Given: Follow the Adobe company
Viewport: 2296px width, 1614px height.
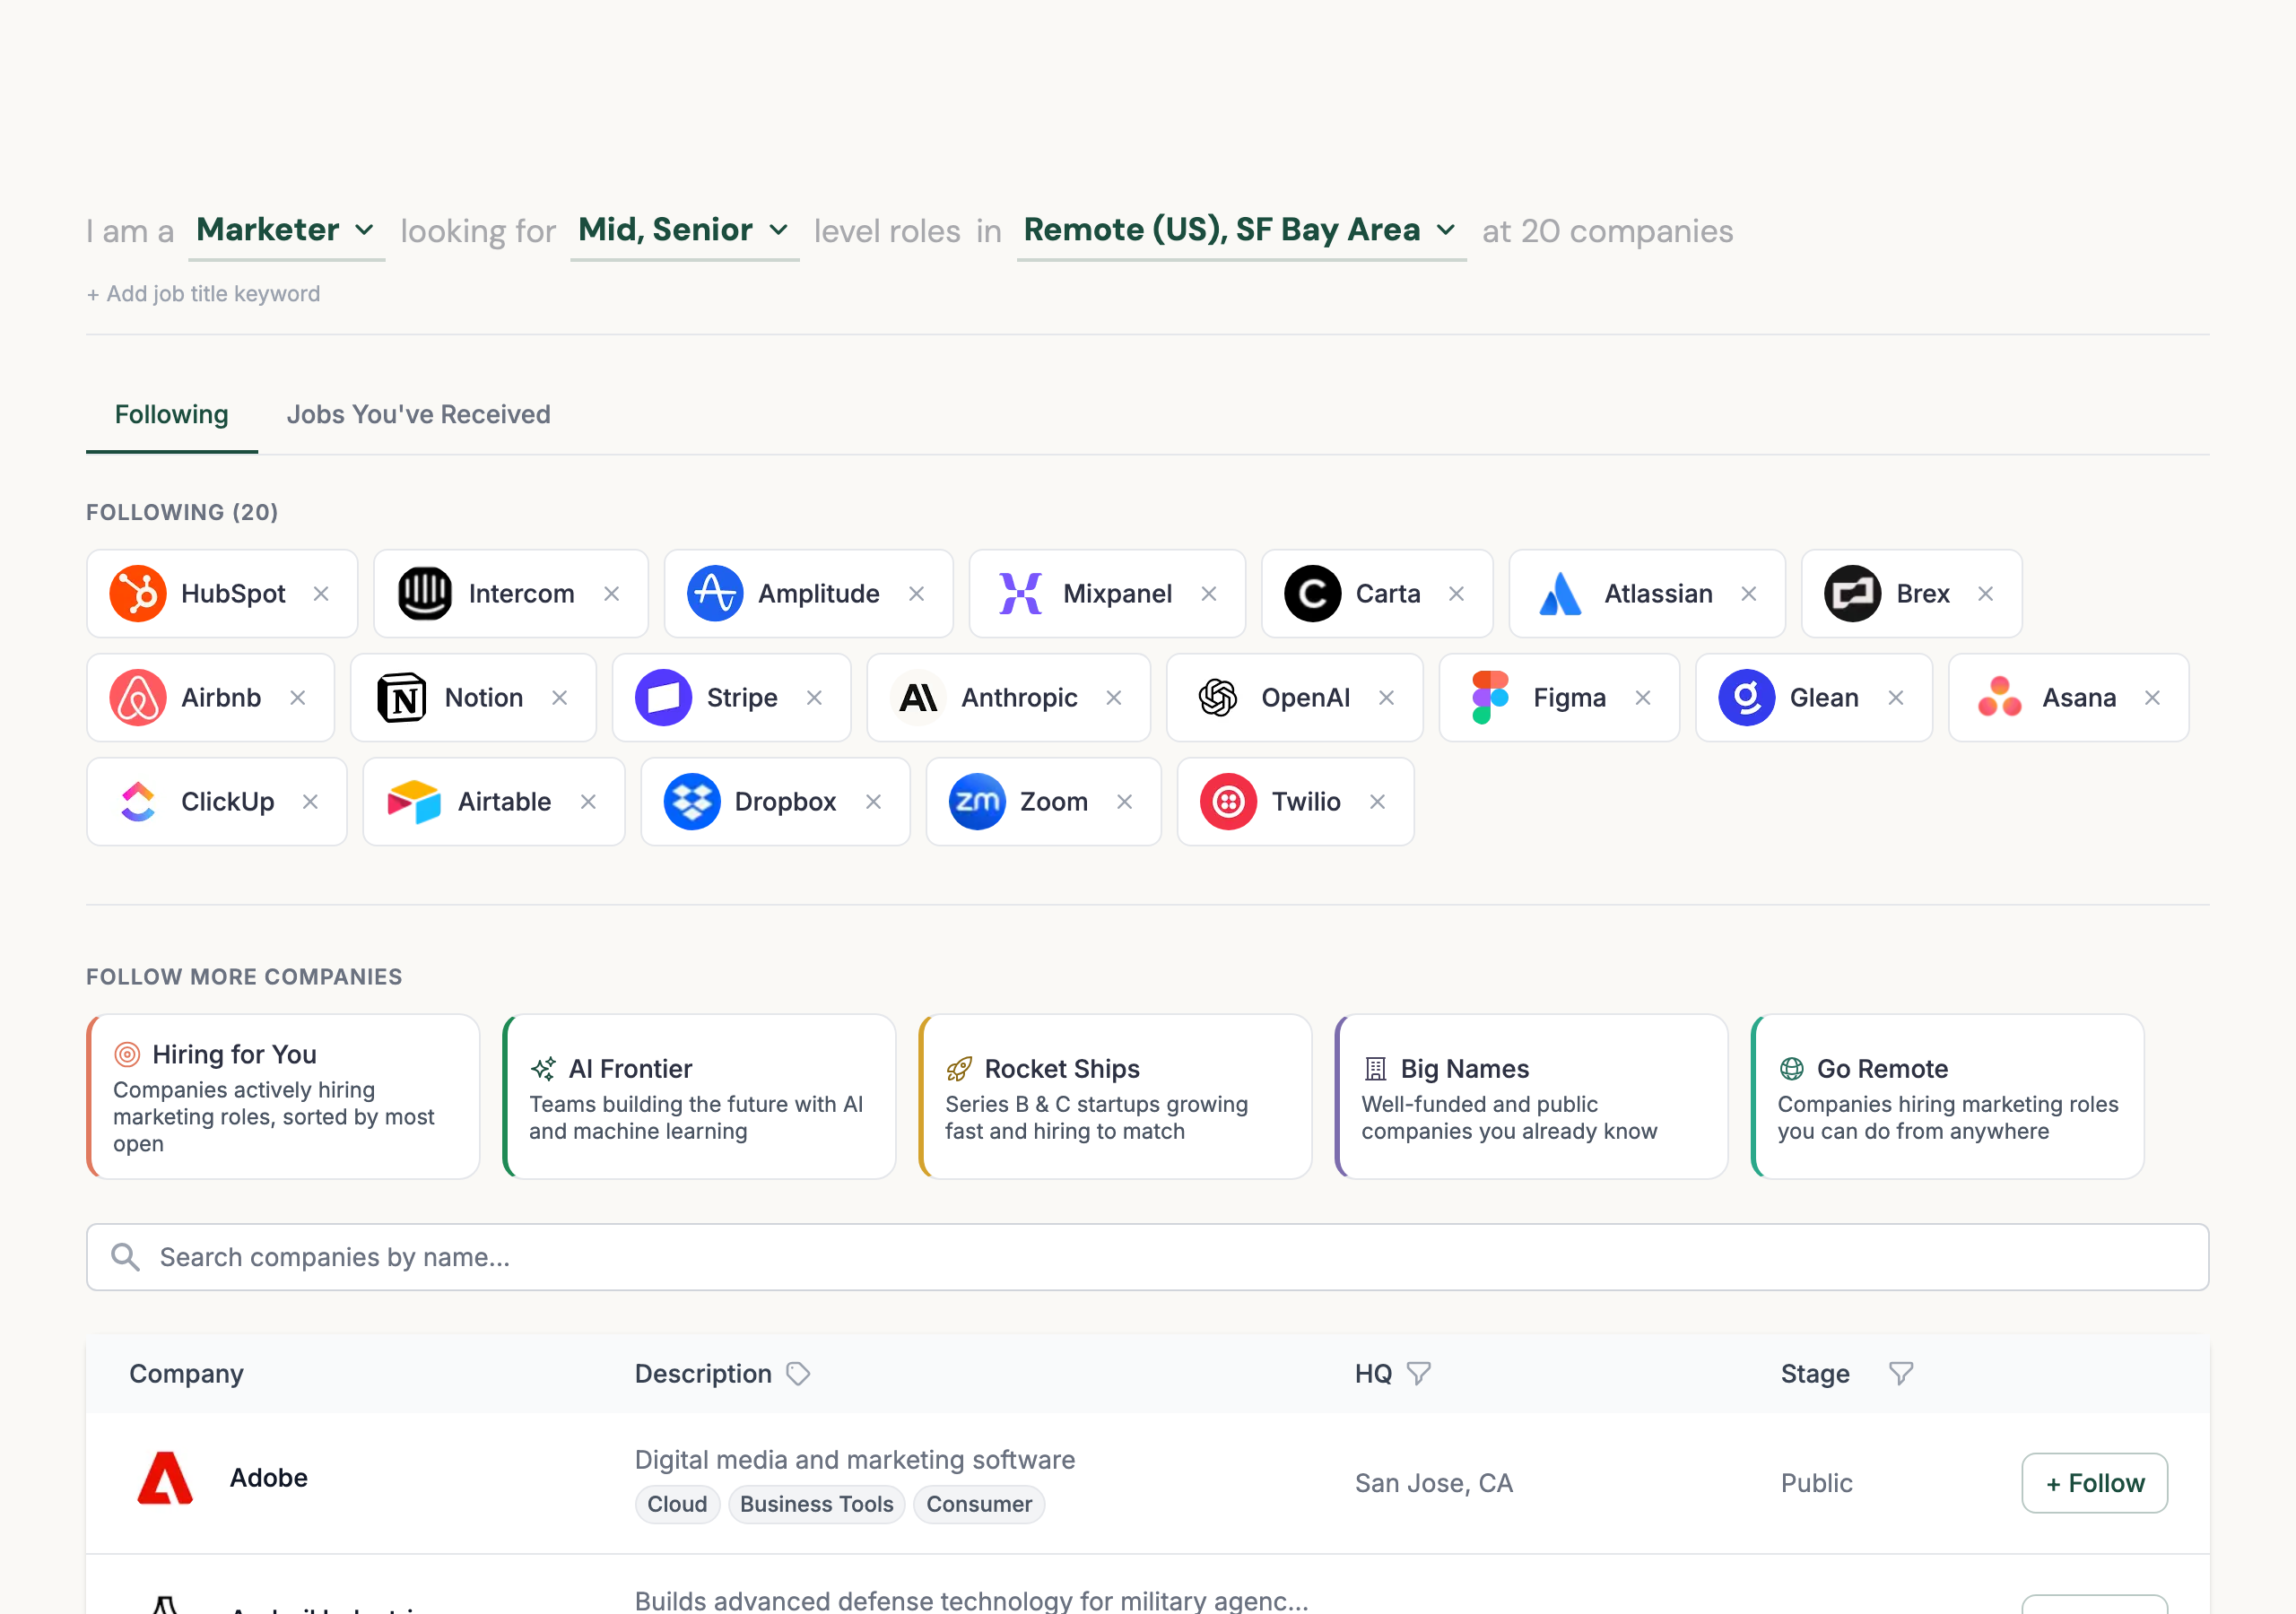Looking at the screenshot, I should [x=2094, y=1483].
